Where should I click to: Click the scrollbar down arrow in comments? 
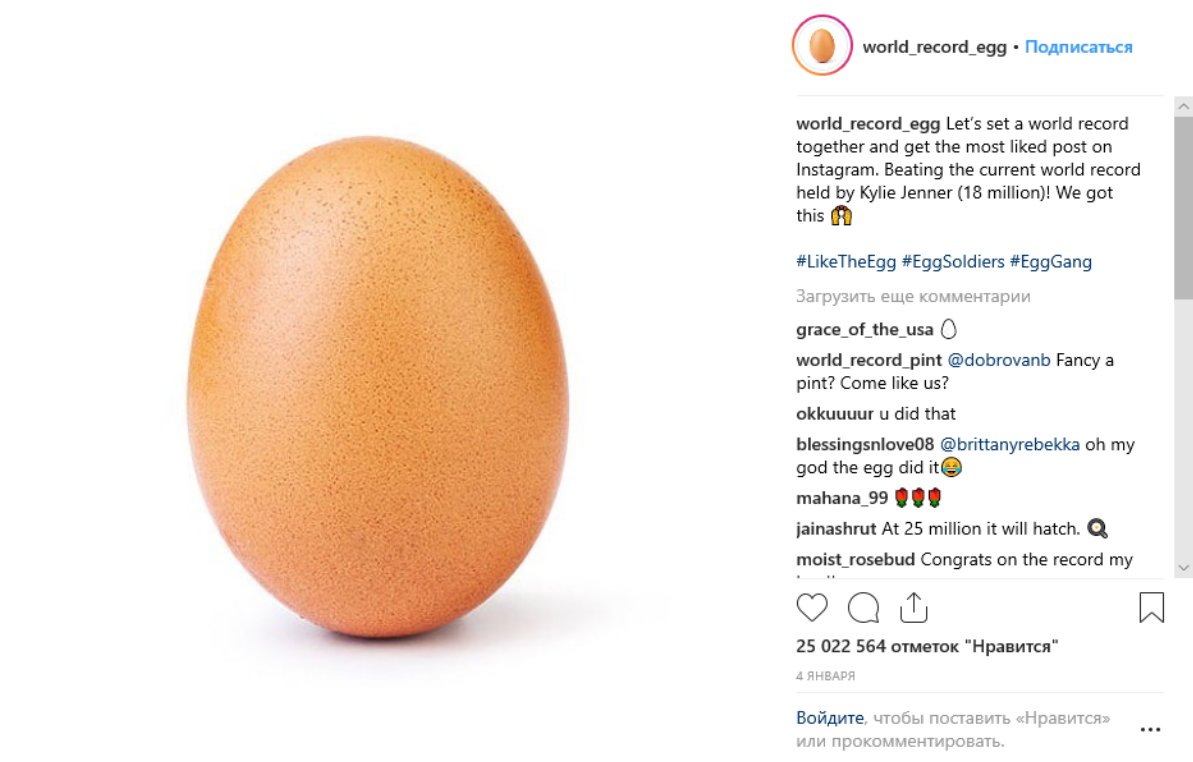(1183, 567)
